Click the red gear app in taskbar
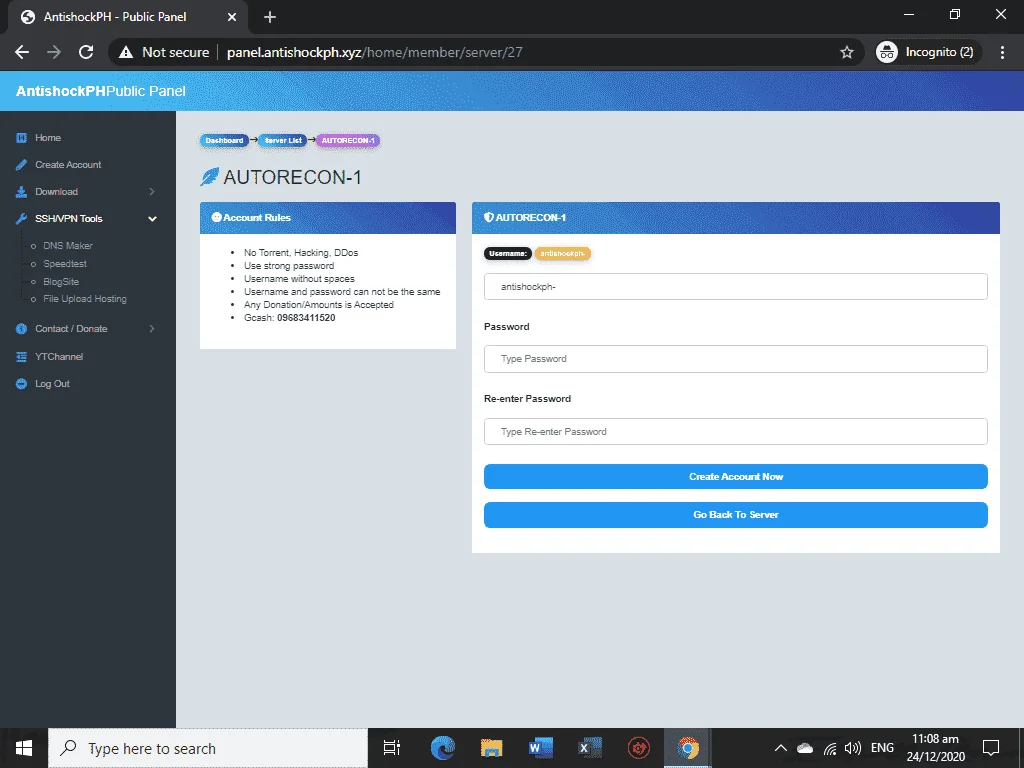 pyautogui.click(x=639, y=748)
